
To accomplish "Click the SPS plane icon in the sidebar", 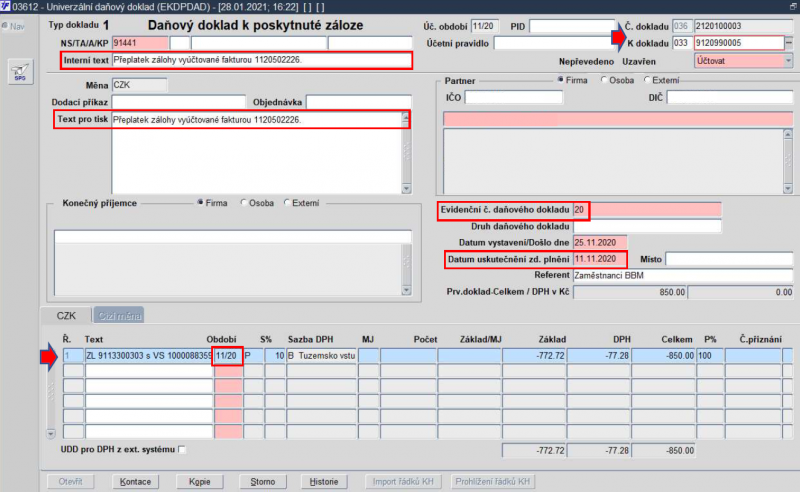I will [x=20, y=71].
